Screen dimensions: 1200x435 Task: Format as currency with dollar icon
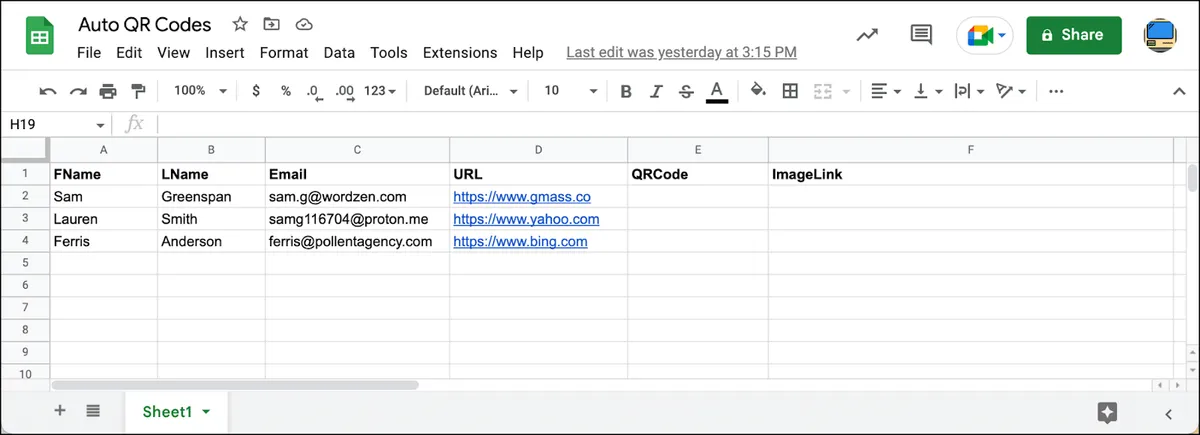[x=256, y=91]
